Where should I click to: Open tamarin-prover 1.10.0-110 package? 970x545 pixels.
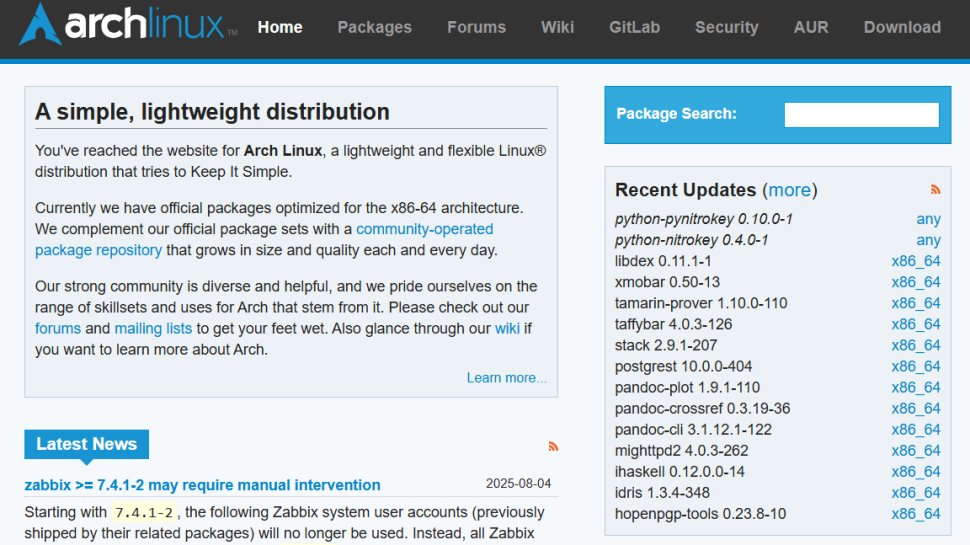701,303
